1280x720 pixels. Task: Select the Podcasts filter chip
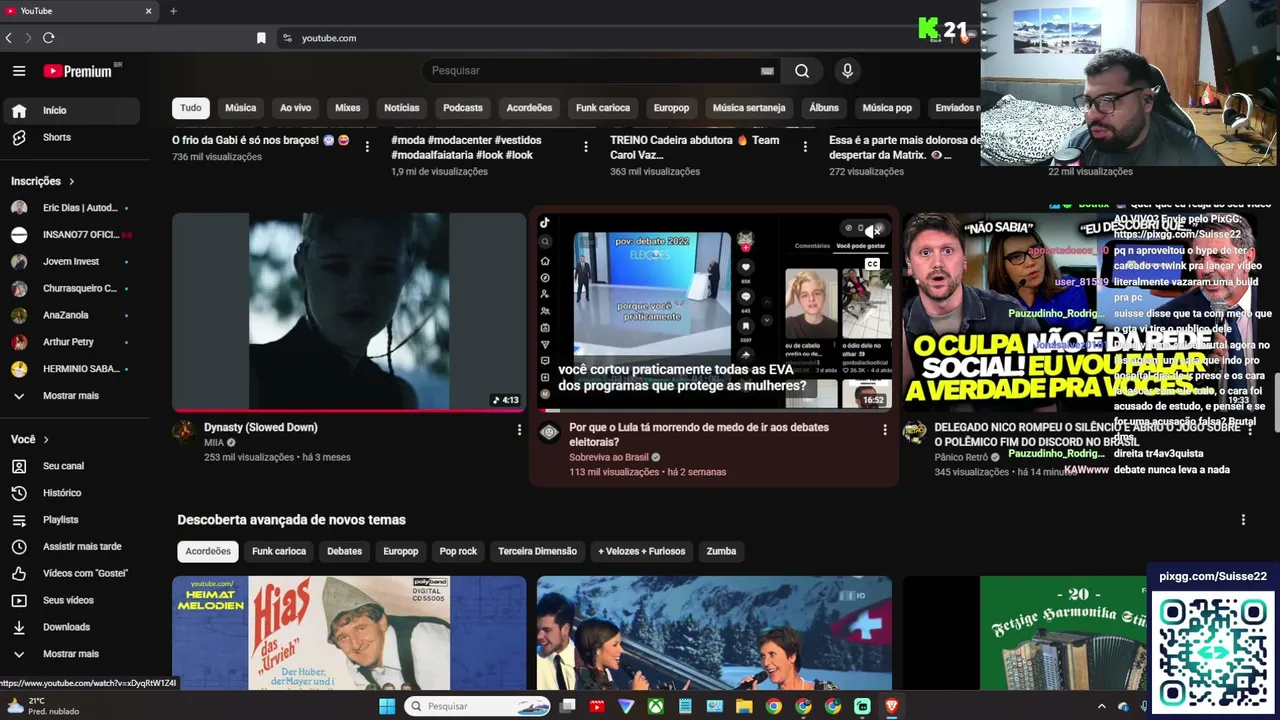click(463, 108)
